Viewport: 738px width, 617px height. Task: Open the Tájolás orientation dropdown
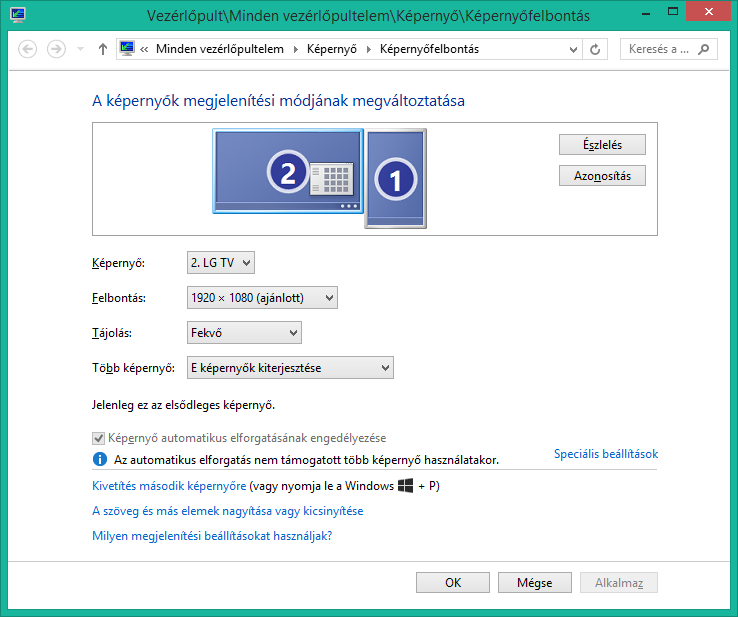point(244,333)
